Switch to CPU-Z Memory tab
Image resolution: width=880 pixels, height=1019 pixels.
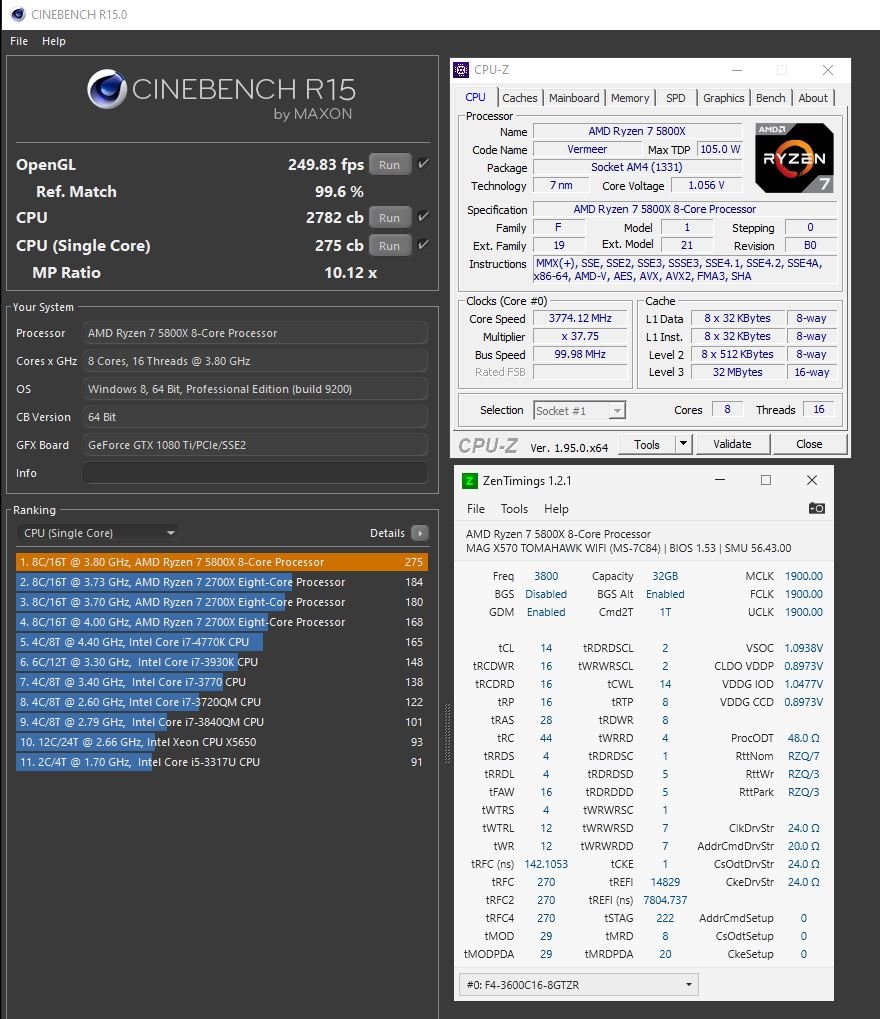[x=630, y=98]
